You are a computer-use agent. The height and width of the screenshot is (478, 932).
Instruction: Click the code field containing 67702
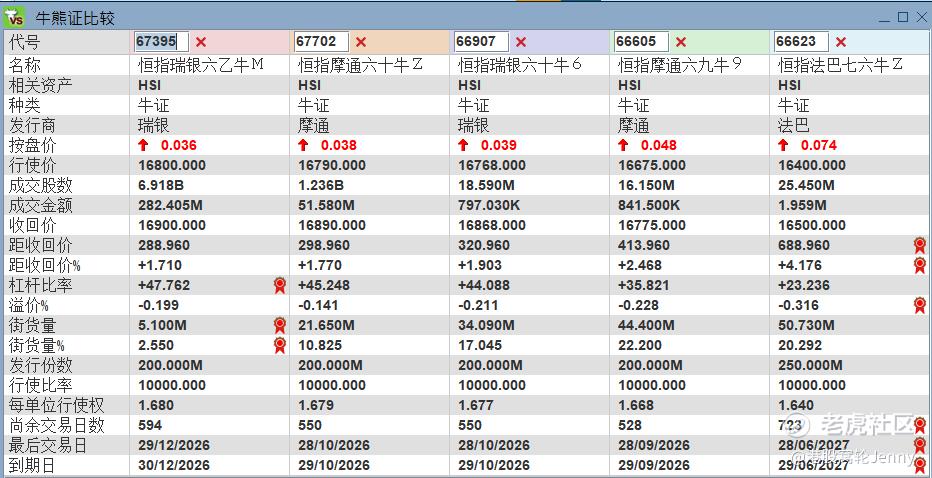pos(321,42)
